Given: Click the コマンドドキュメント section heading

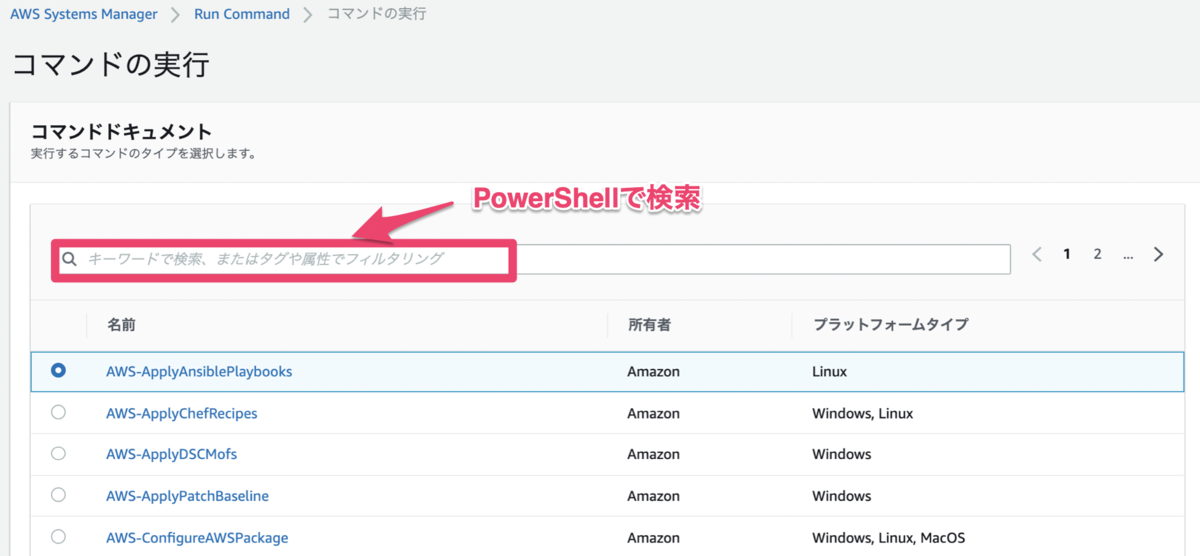Looking at the screenshot, I should [122, 132].
